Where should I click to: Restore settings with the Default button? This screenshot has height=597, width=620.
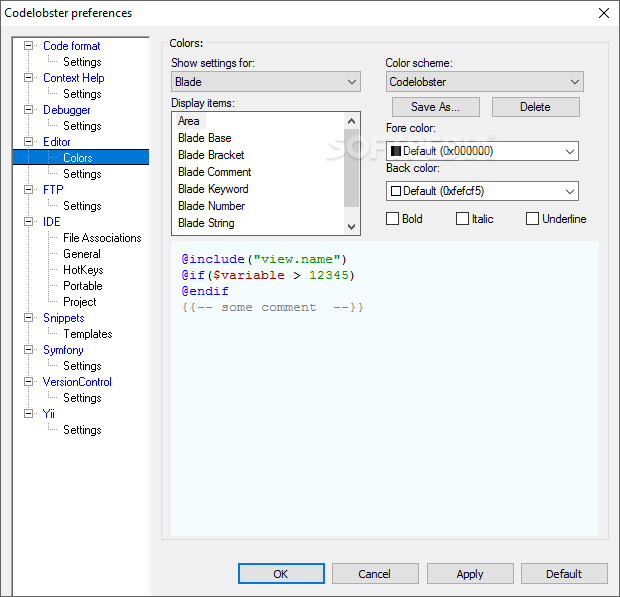(x=564, y=574)
